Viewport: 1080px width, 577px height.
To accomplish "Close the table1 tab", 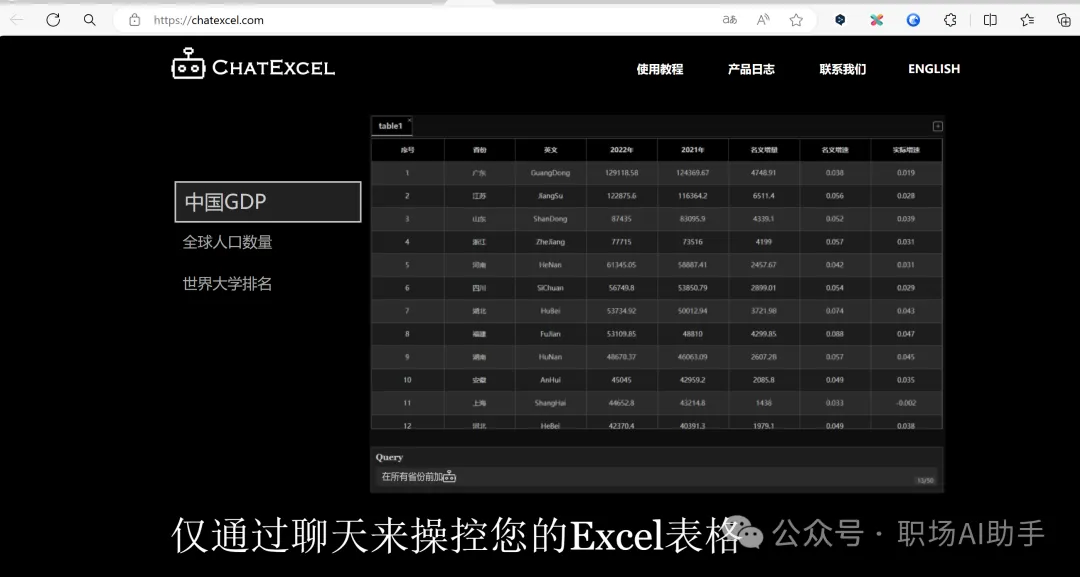I will [409, 121].
